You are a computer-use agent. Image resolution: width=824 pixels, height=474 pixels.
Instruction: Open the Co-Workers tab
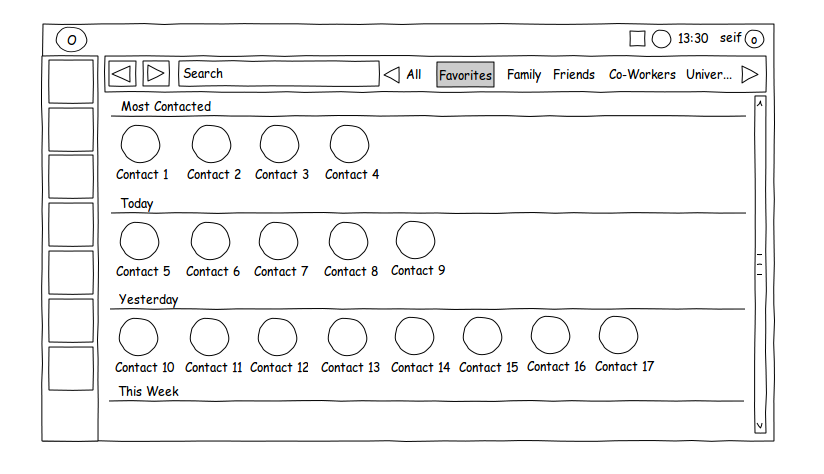click(x=642, y=74)
